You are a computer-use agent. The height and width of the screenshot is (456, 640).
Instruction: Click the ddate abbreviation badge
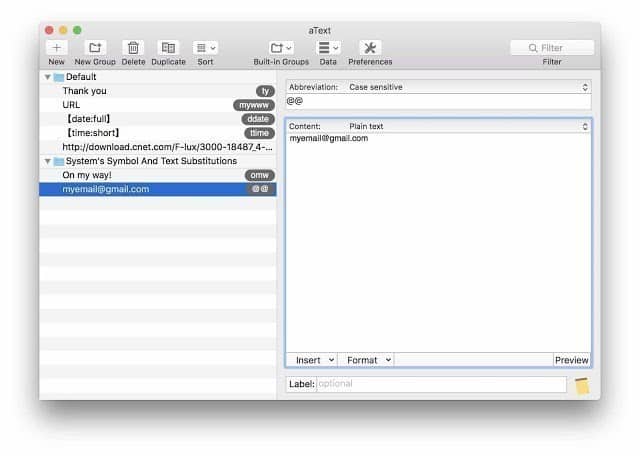(x=258, y=119)
